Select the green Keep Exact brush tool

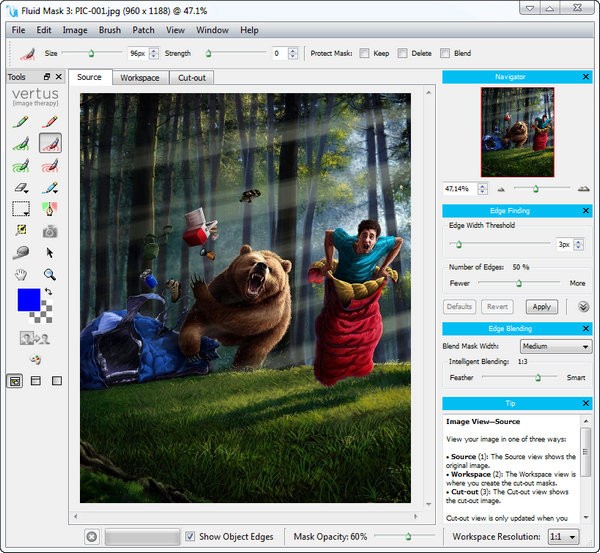click(x=21, y=122)
